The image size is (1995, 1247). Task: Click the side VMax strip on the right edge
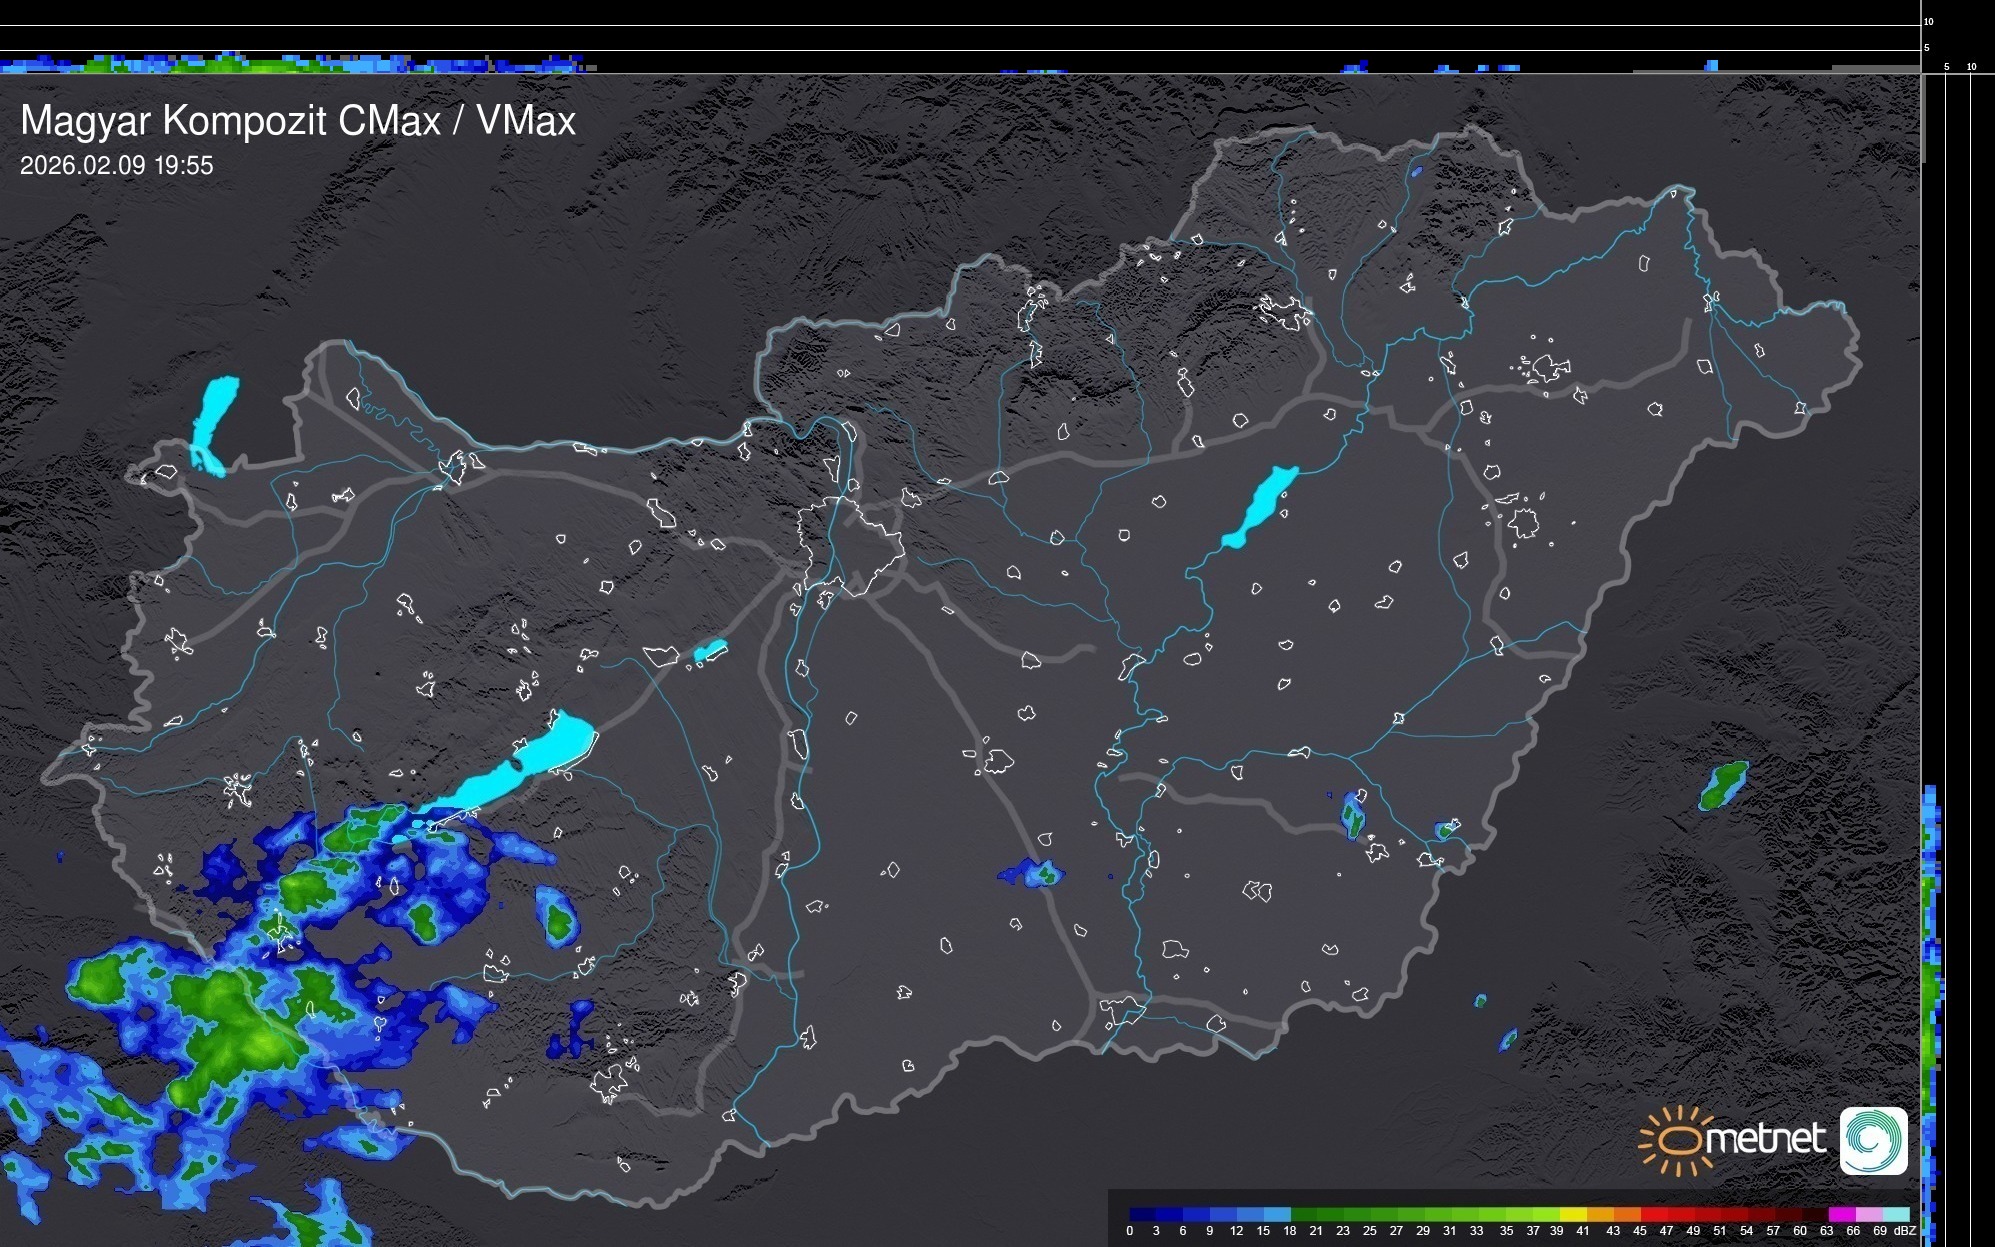pyautogui.click(x=1931, y=1000)
